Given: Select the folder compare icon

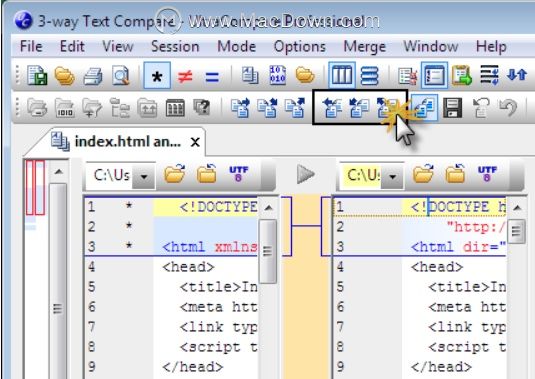Looking at the screenshot, I should tap(305, 75).
